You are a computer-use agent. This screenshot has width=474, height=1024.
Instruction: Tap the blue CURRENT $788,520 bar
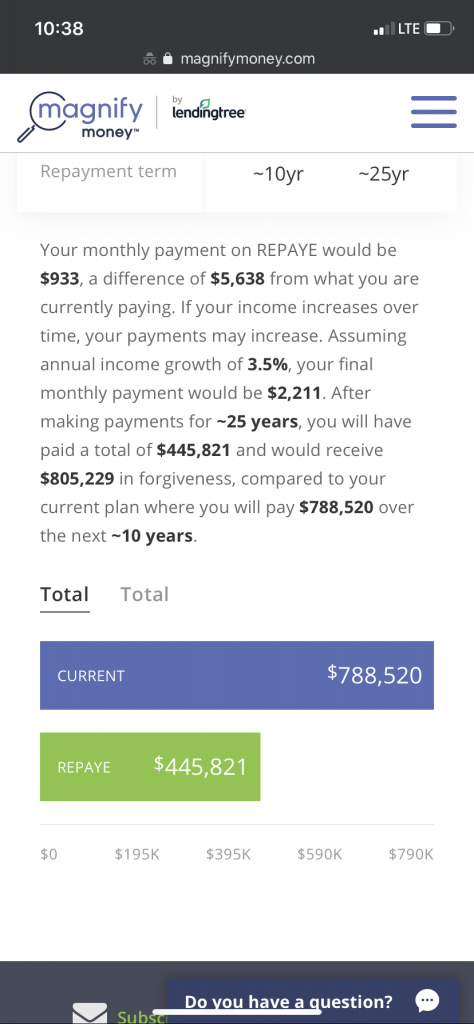point(237,675)
